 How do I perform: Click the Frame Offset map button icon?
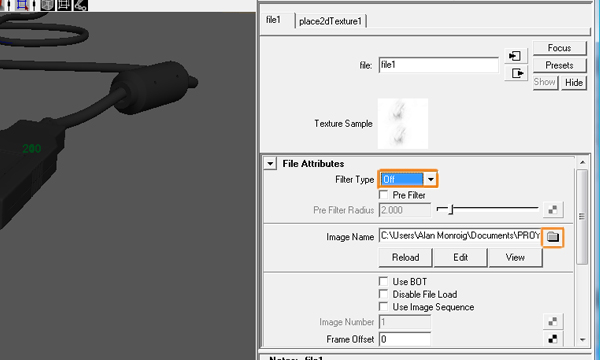click(553, 339)
